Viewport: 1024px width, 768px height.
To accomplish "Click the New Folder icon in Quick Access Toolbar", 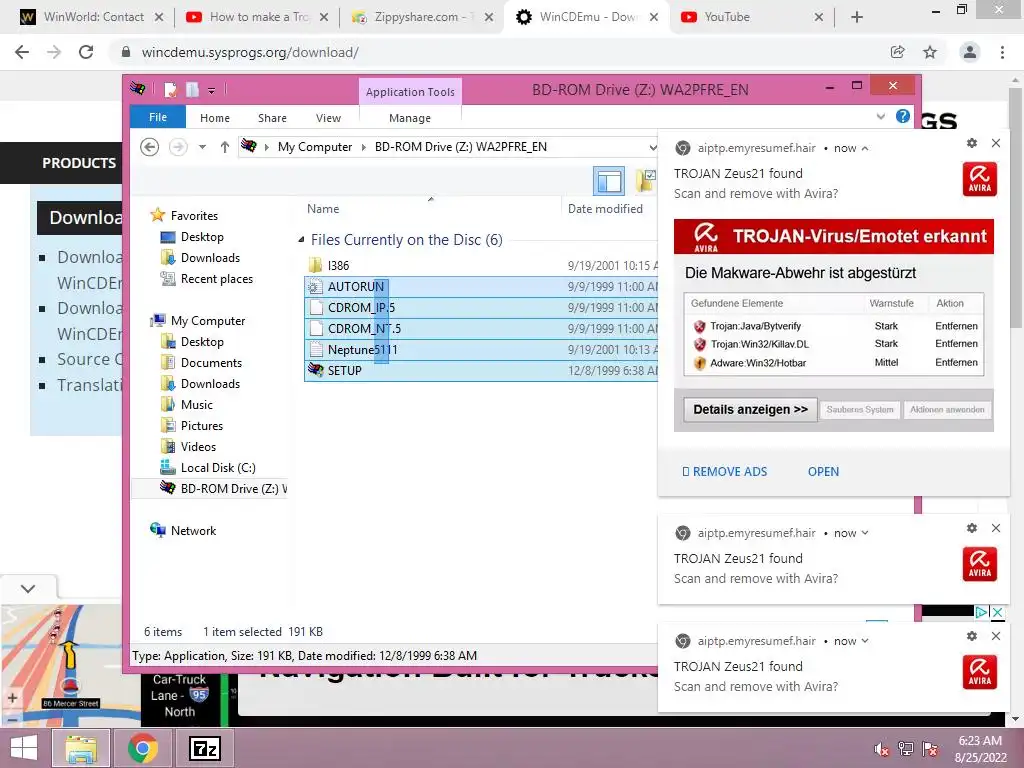I will (192, 89).
